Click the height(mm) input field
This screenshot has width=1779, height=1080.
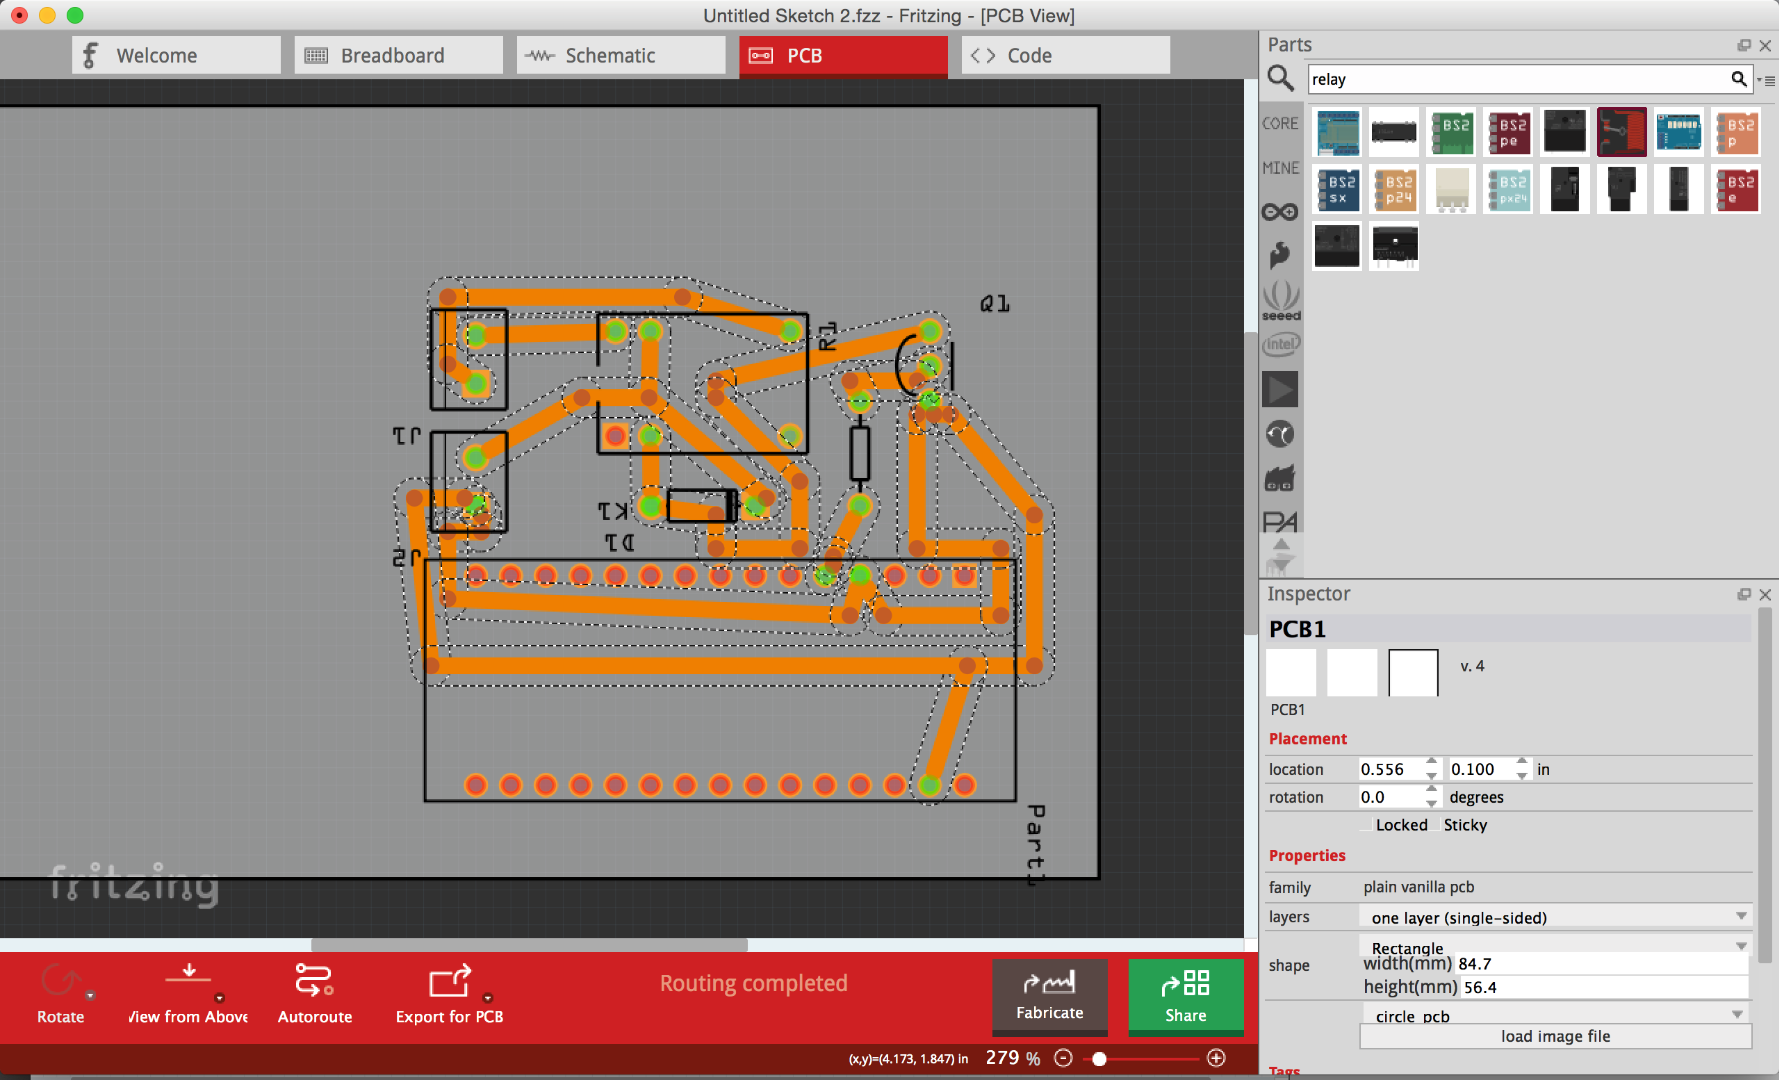click(1604, 987)
